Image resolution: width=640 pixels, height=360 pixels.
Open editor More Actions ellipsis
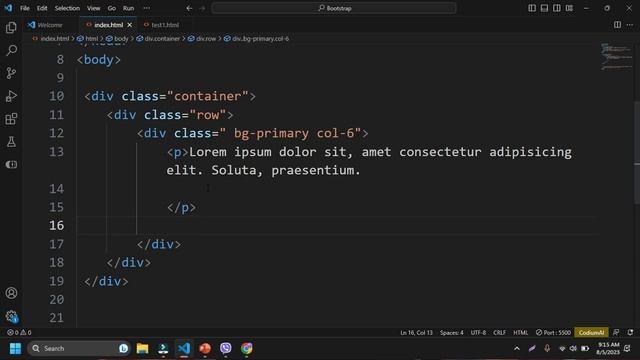point(630,25)
